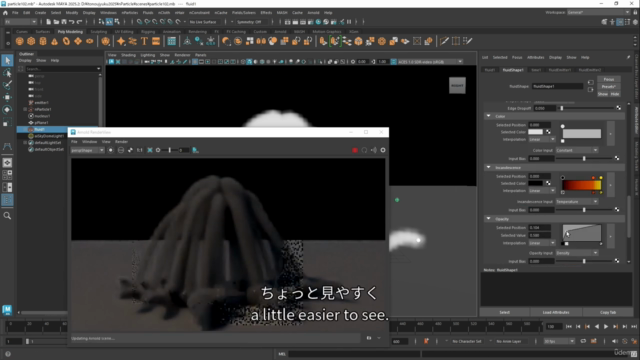Toggle the Selected Color map button in Incandescence
The image size is (640, 360).
click(548, 183)
